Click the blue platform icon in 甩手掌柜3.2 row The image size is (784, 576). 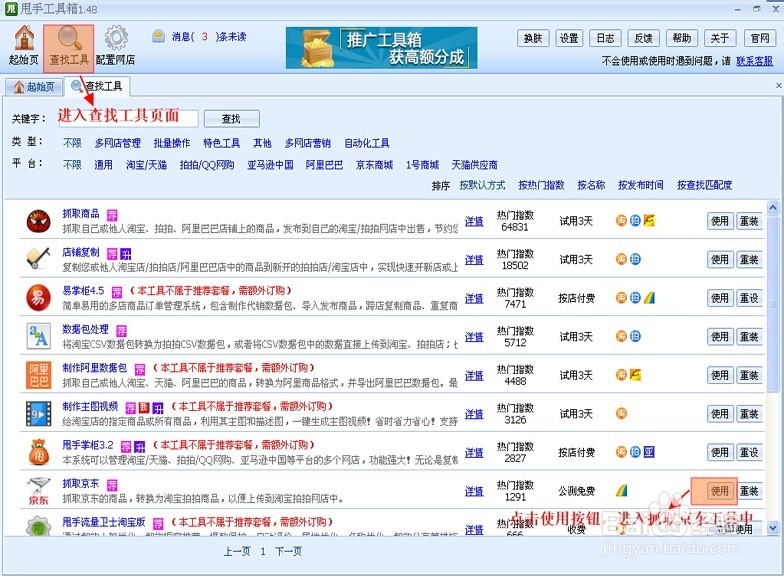point(649,452)
